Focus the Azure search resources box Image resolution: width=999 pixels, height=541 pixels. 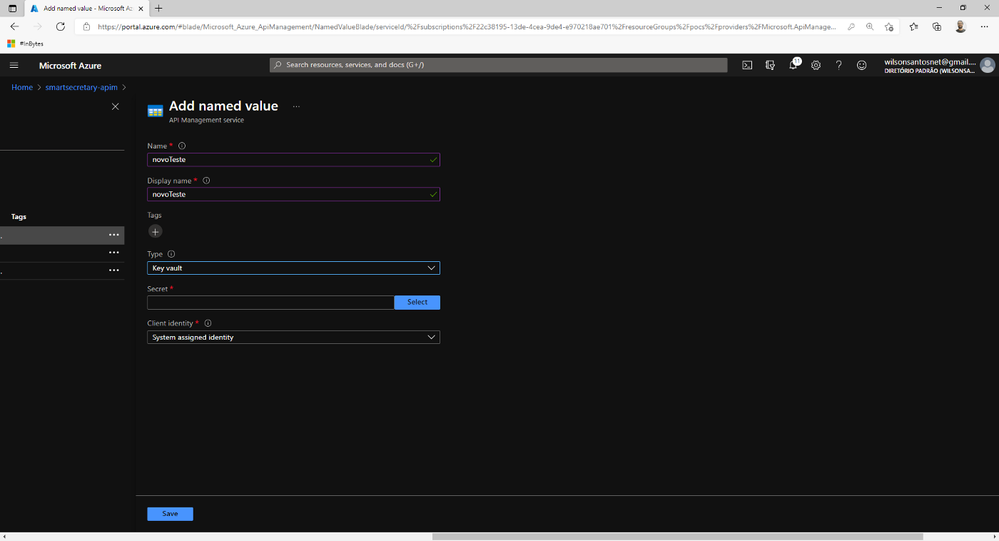coord(498,65)
